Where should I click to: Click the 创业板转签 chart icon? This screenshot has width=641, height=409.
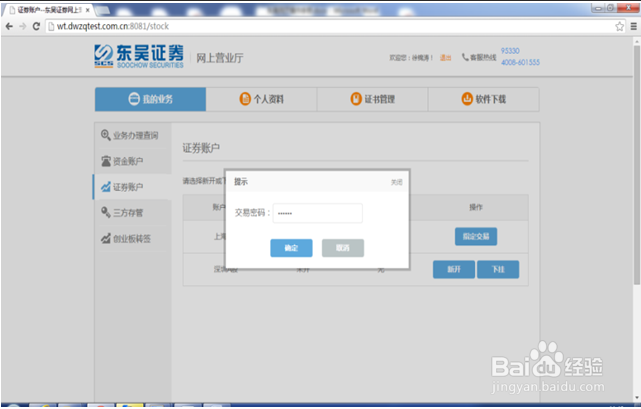106,238
